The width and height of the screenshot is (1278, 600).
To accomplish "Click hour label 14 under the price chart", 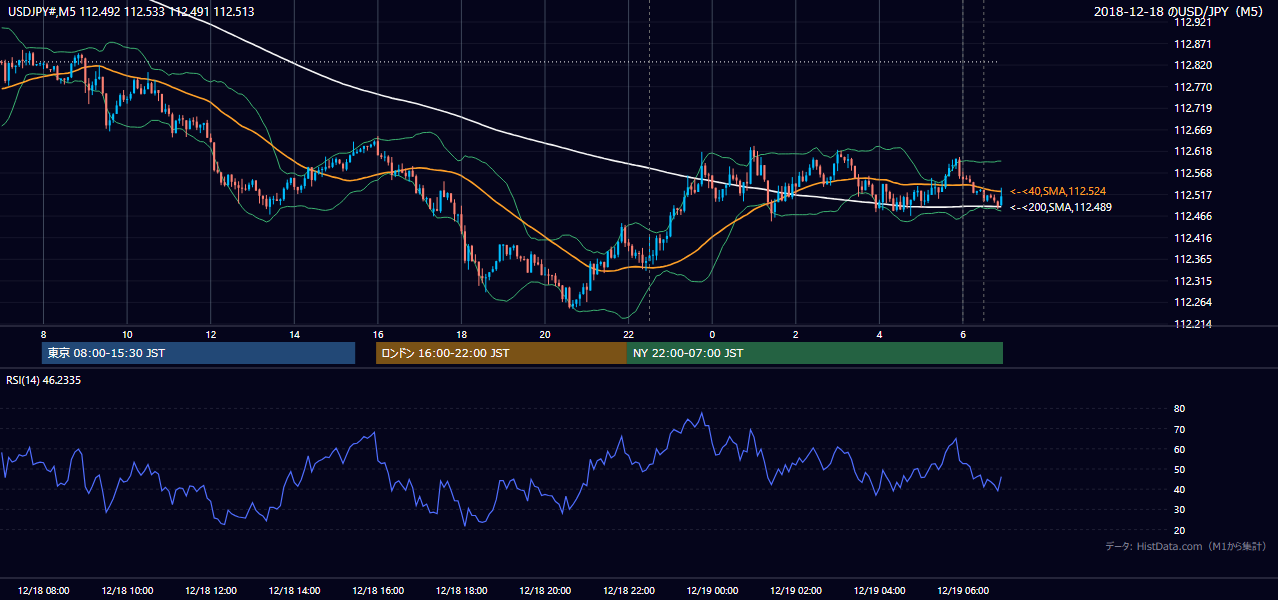I will pyautogui.click(x=294, y=334).
